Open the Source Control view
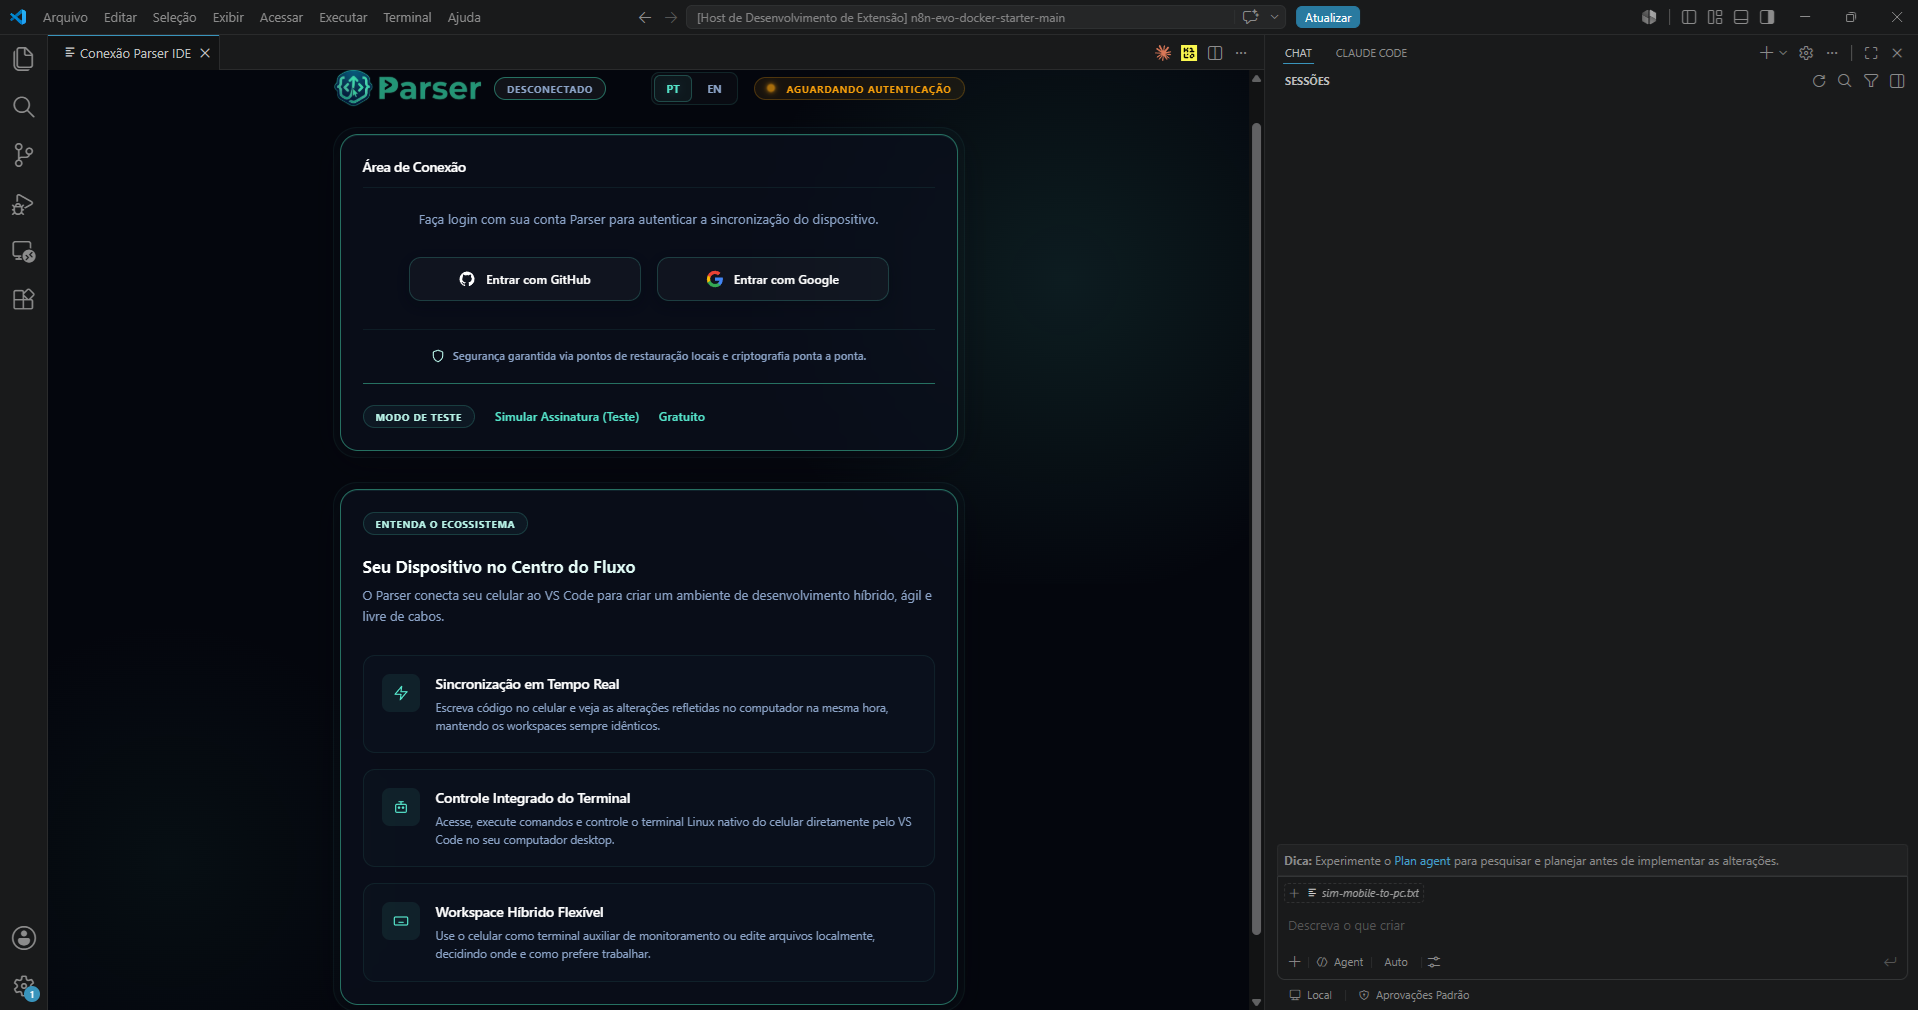Image resolution: width=1918 pixels, height=1010 pixels. [24, 155]
